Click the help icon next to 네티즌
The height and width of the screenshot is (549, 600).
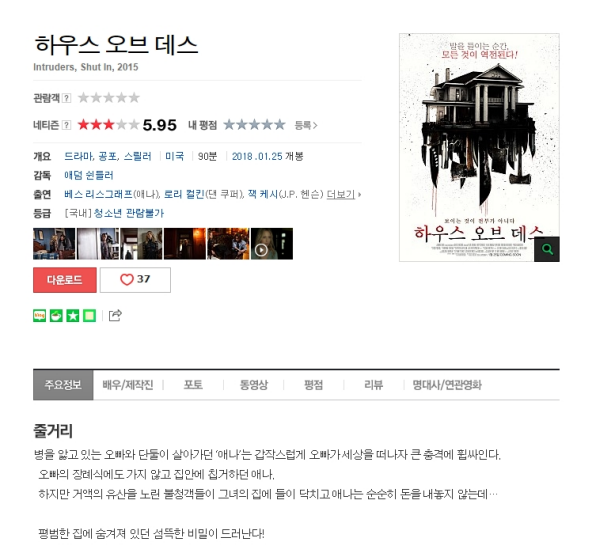click(67, 125)
